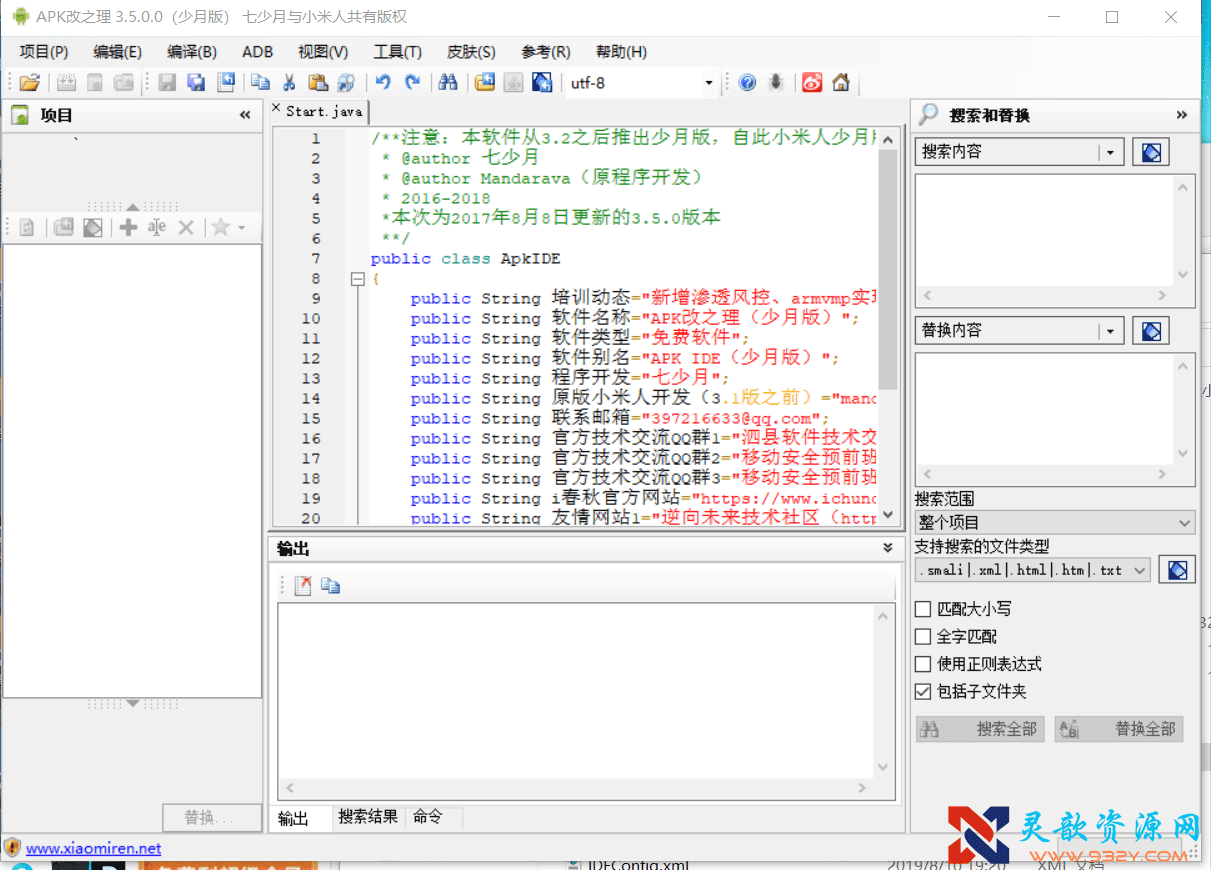The height and width of the screenshot is (870, 1211).
Task: Click the paste clipboard icon
Action: tap(318, 83)
